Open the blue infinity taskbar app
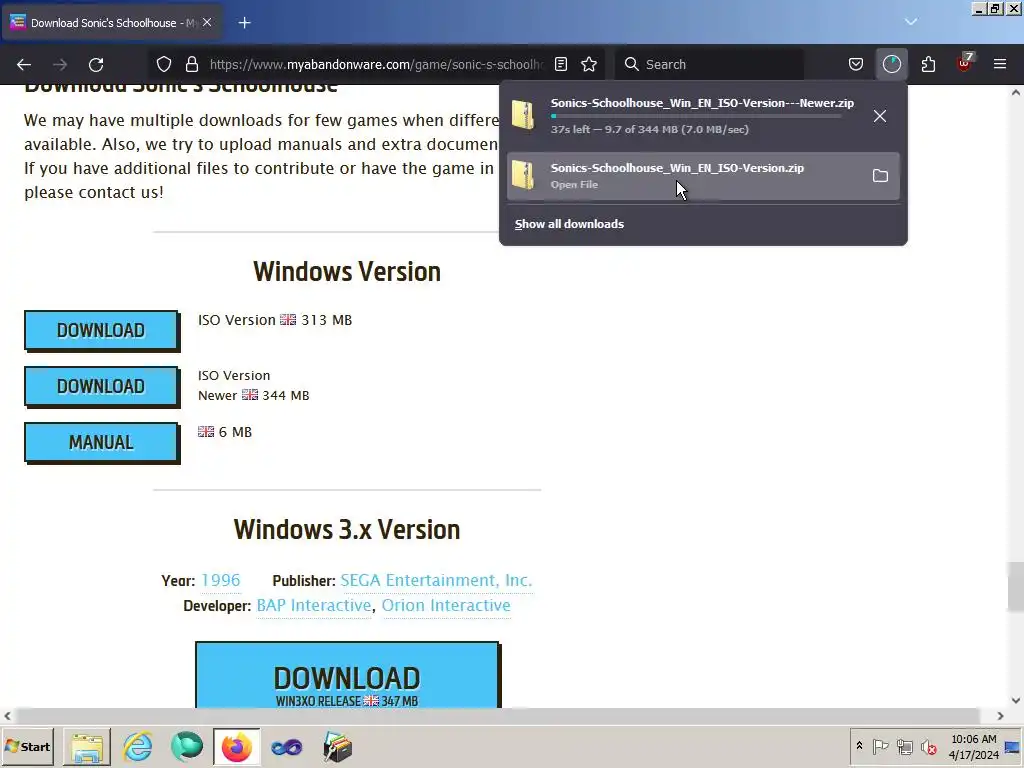Image resolution: width=1024 pixels, height=768 pixels. click(x=287, y=747)
